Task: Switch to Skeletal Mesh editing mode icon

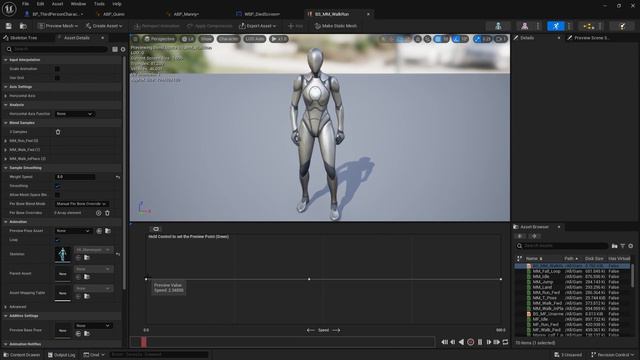Action: pos(524,26)
